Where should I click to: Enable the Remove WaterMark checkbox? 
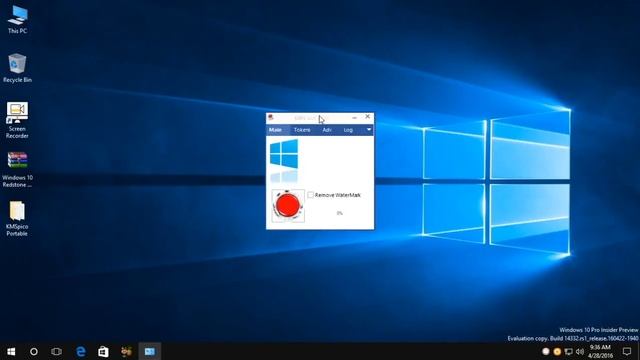311,195
